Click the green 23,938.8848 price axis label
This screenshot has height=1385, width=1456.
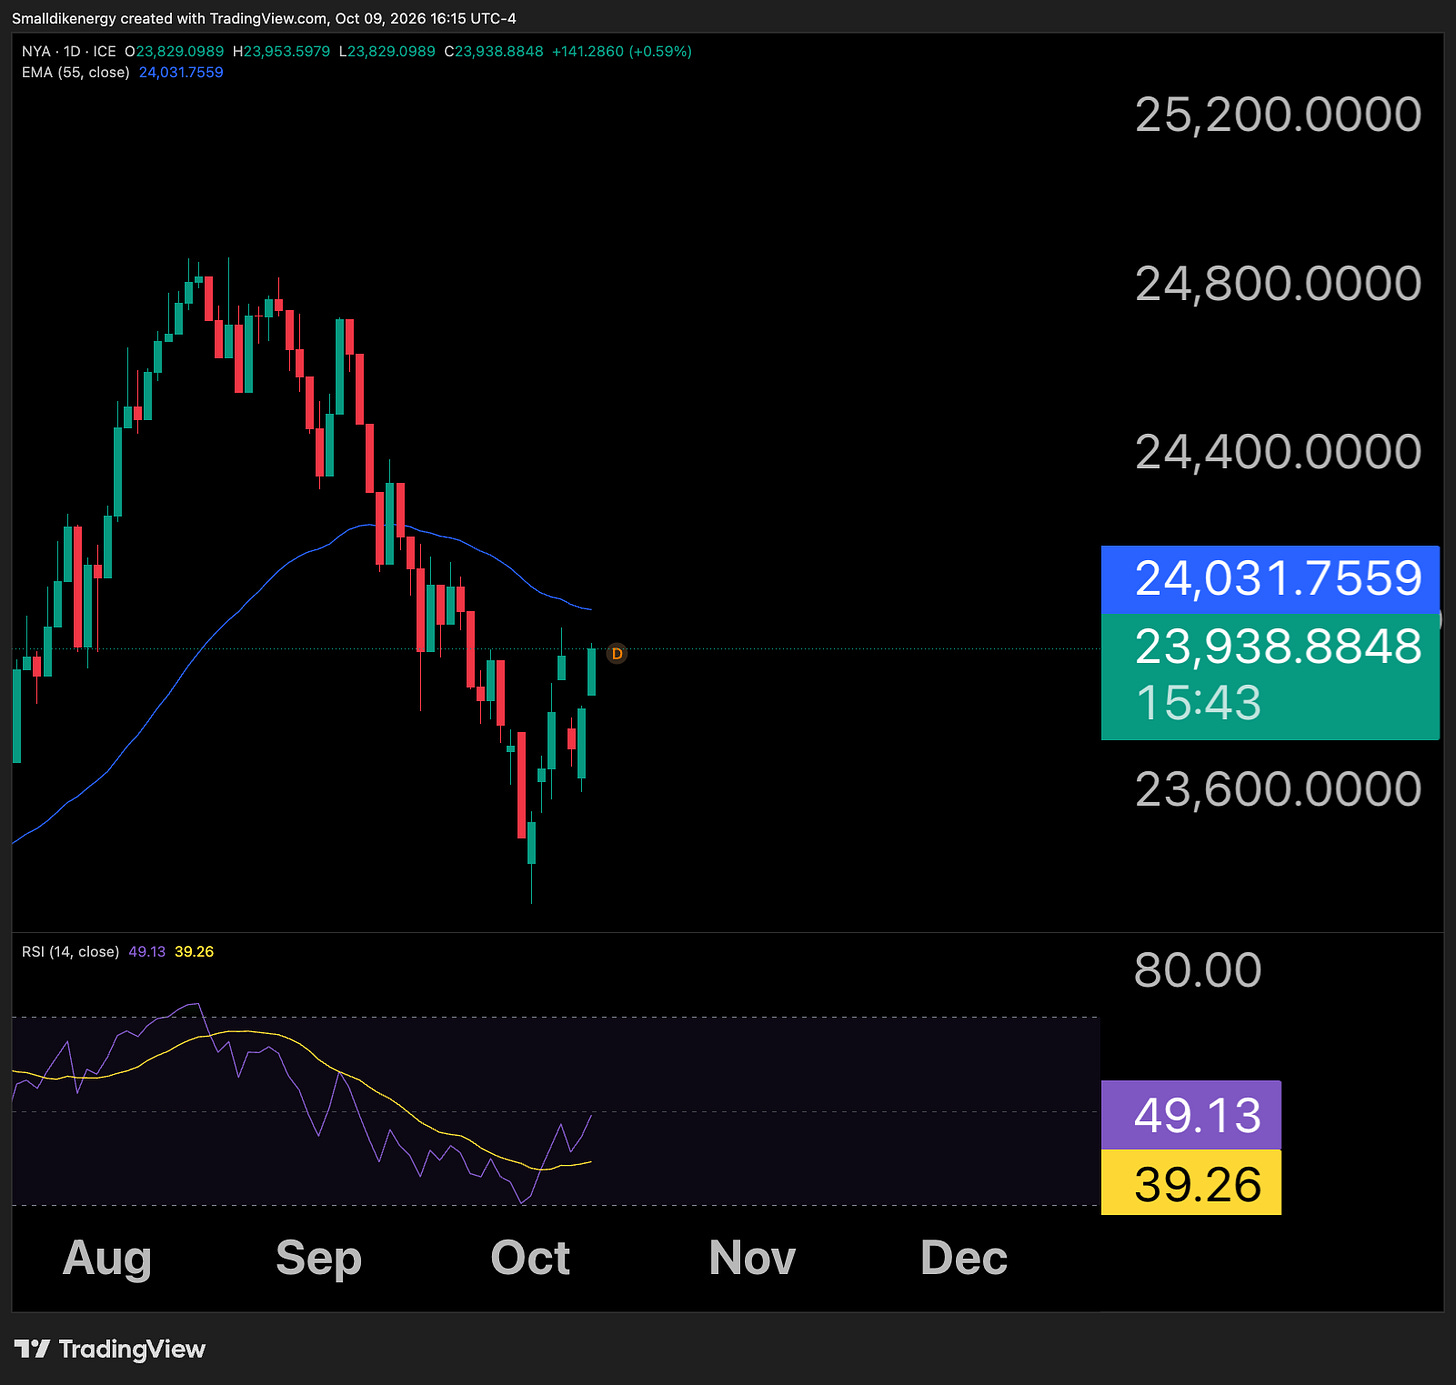point(1278,647)
